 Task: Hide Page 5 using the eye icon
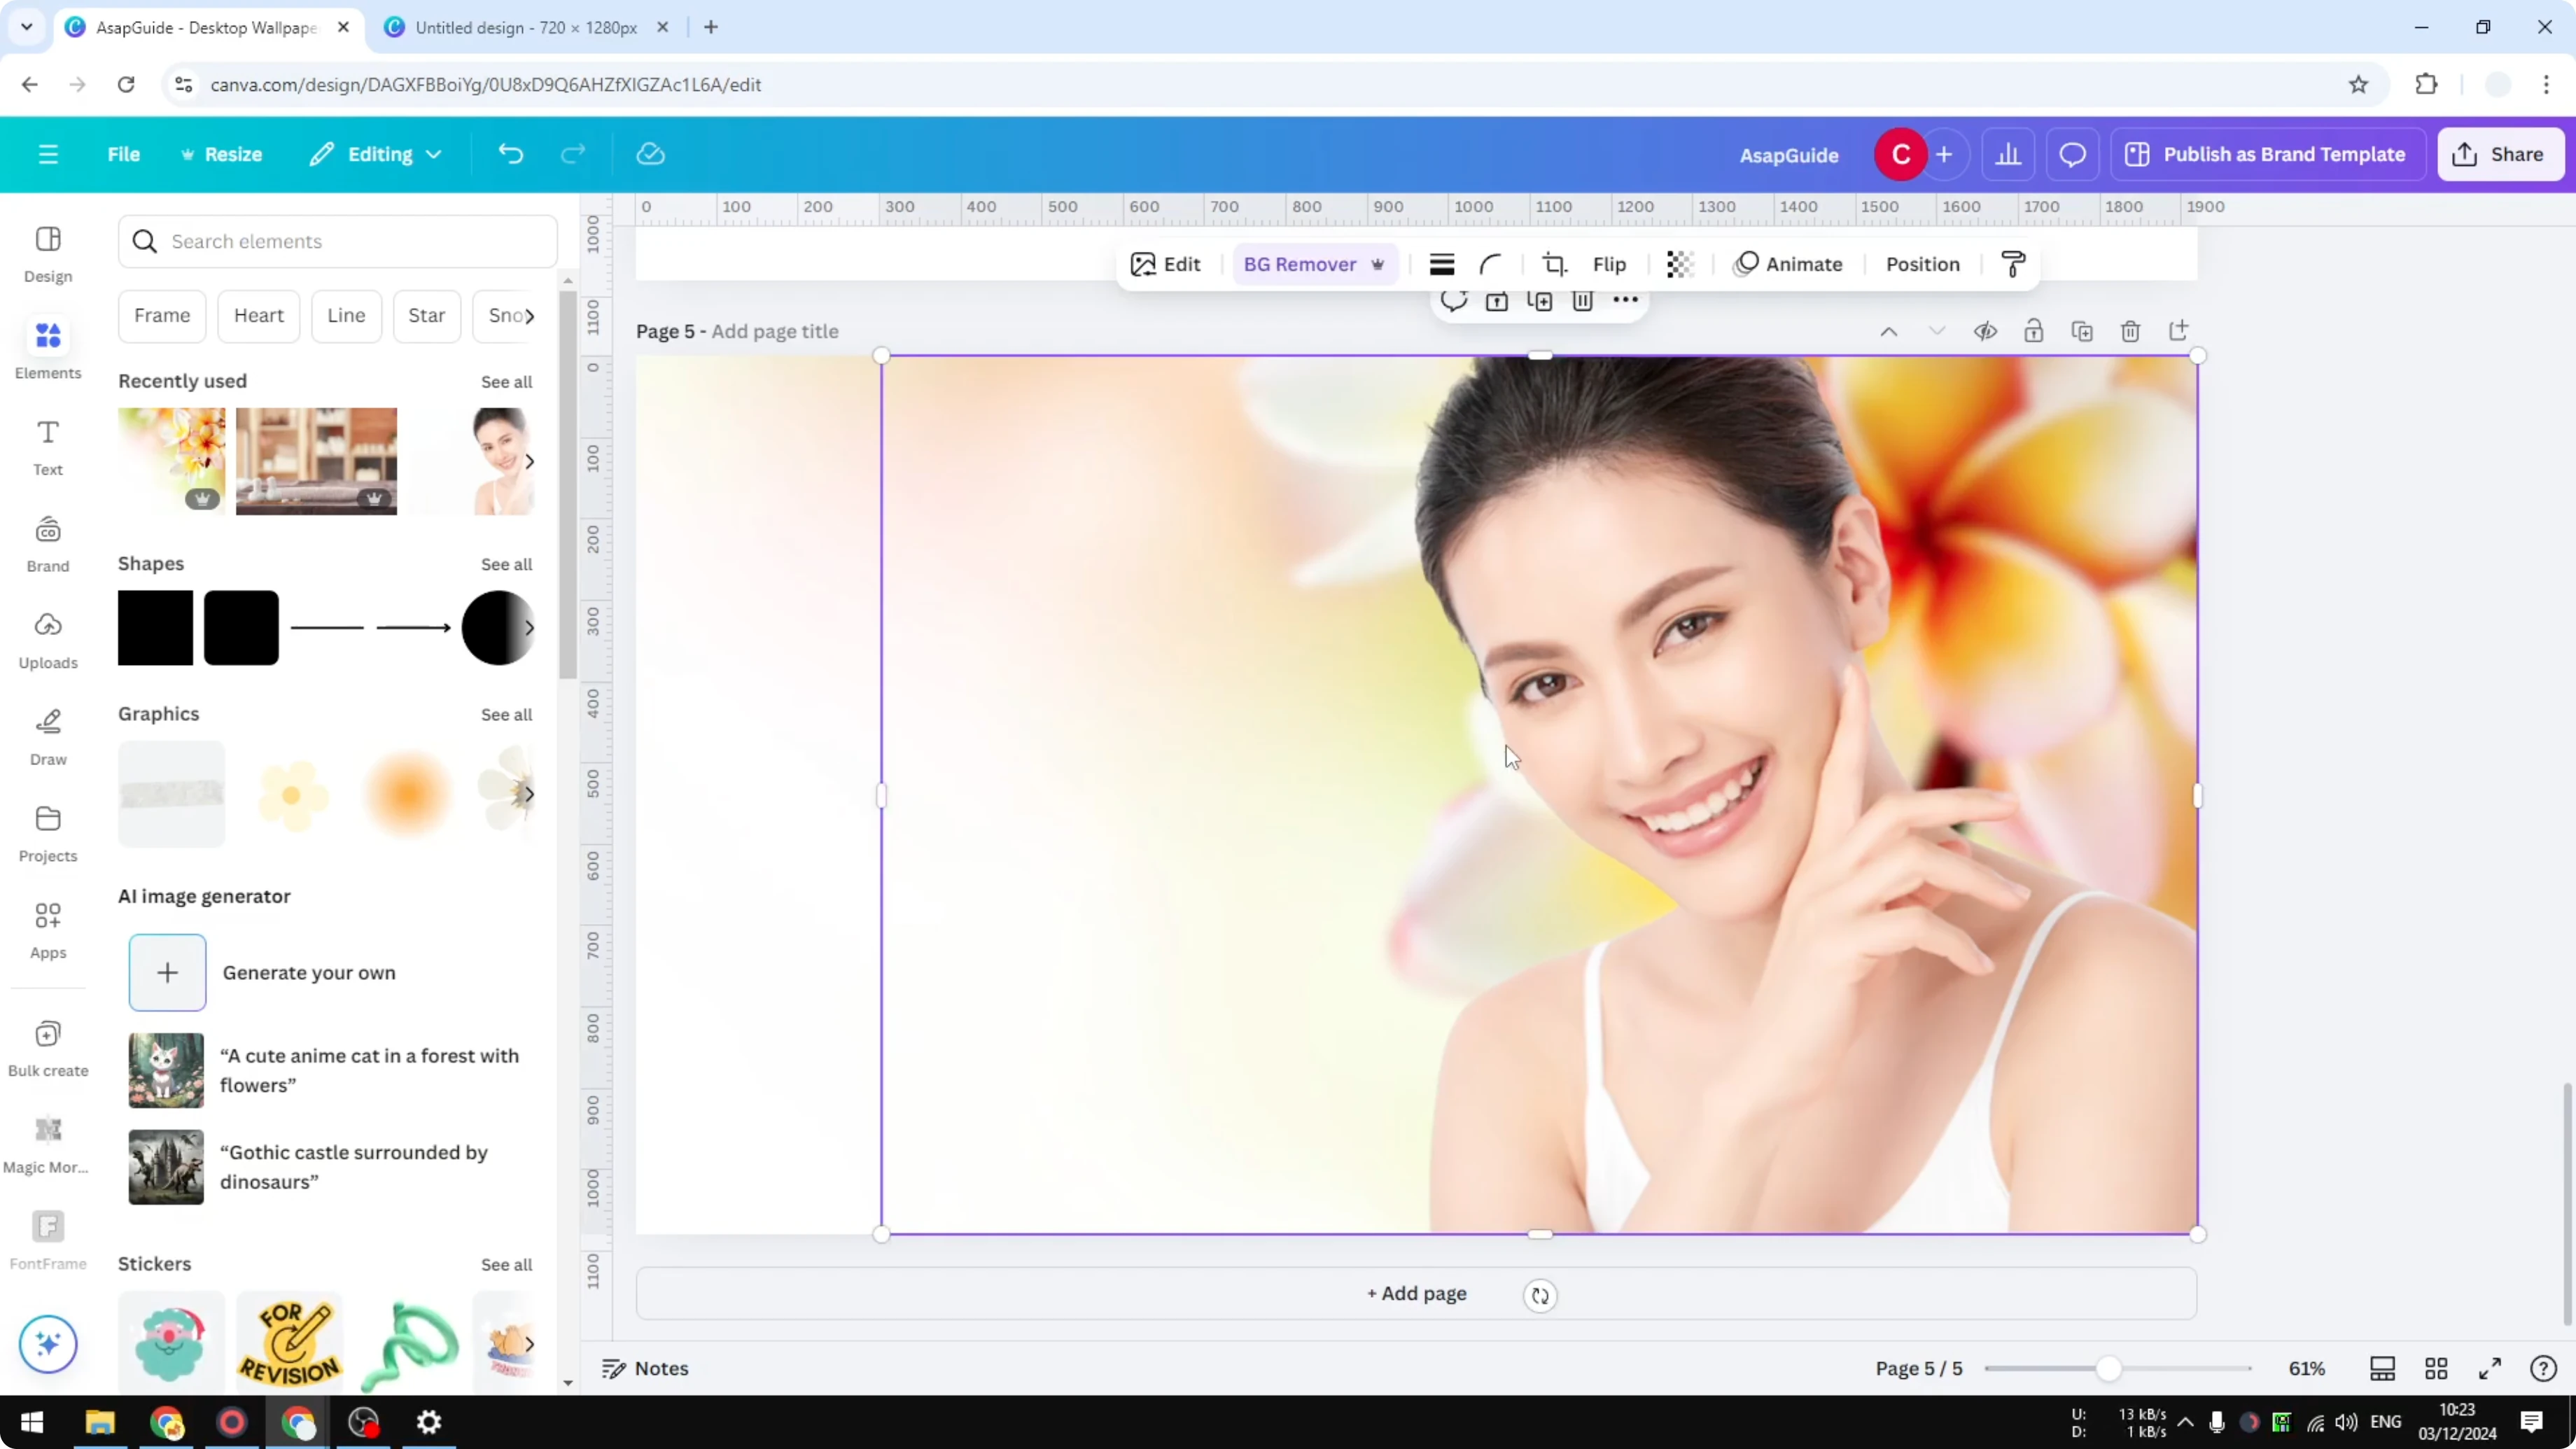pos(1986,330)
